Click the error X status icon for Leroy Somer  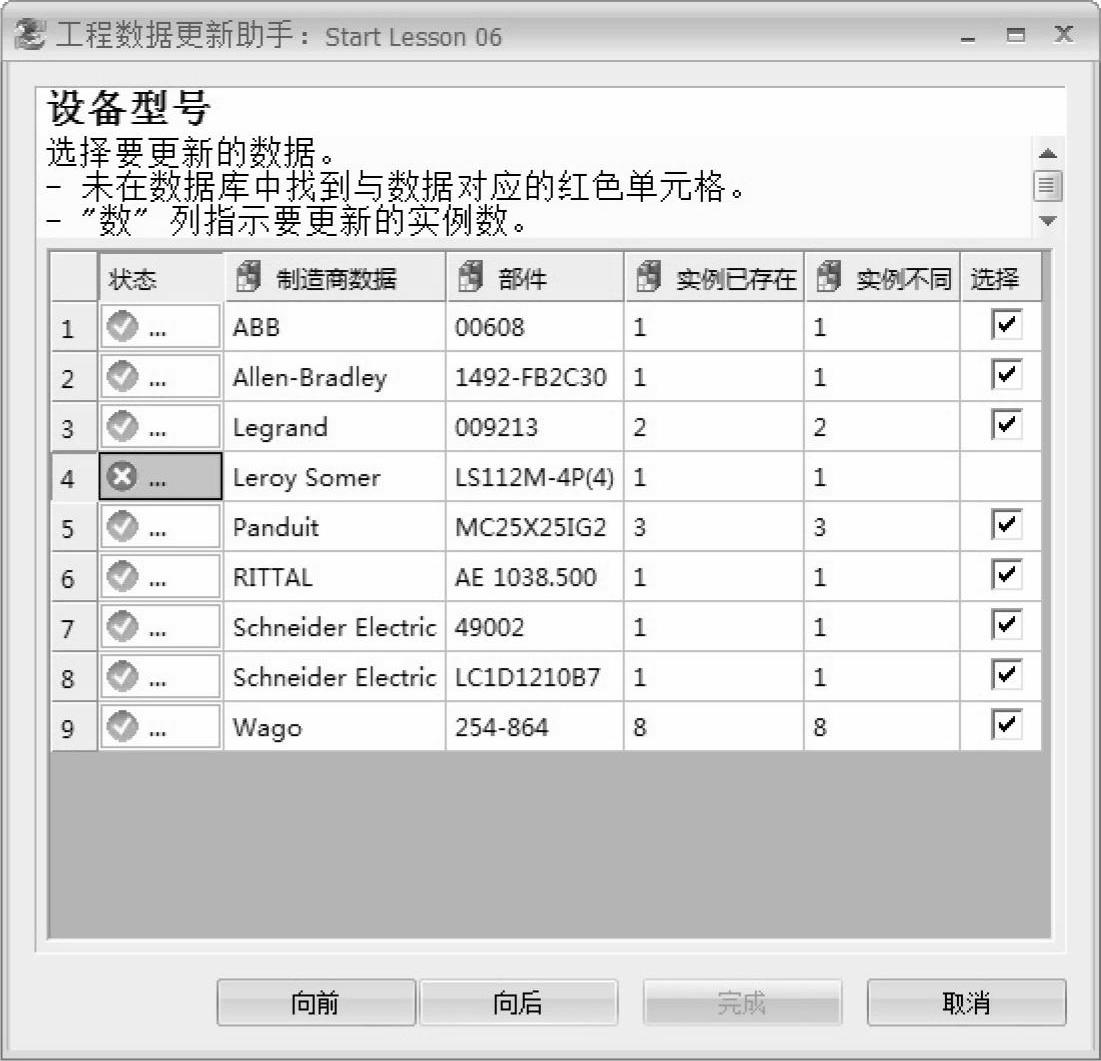[122, 477]
